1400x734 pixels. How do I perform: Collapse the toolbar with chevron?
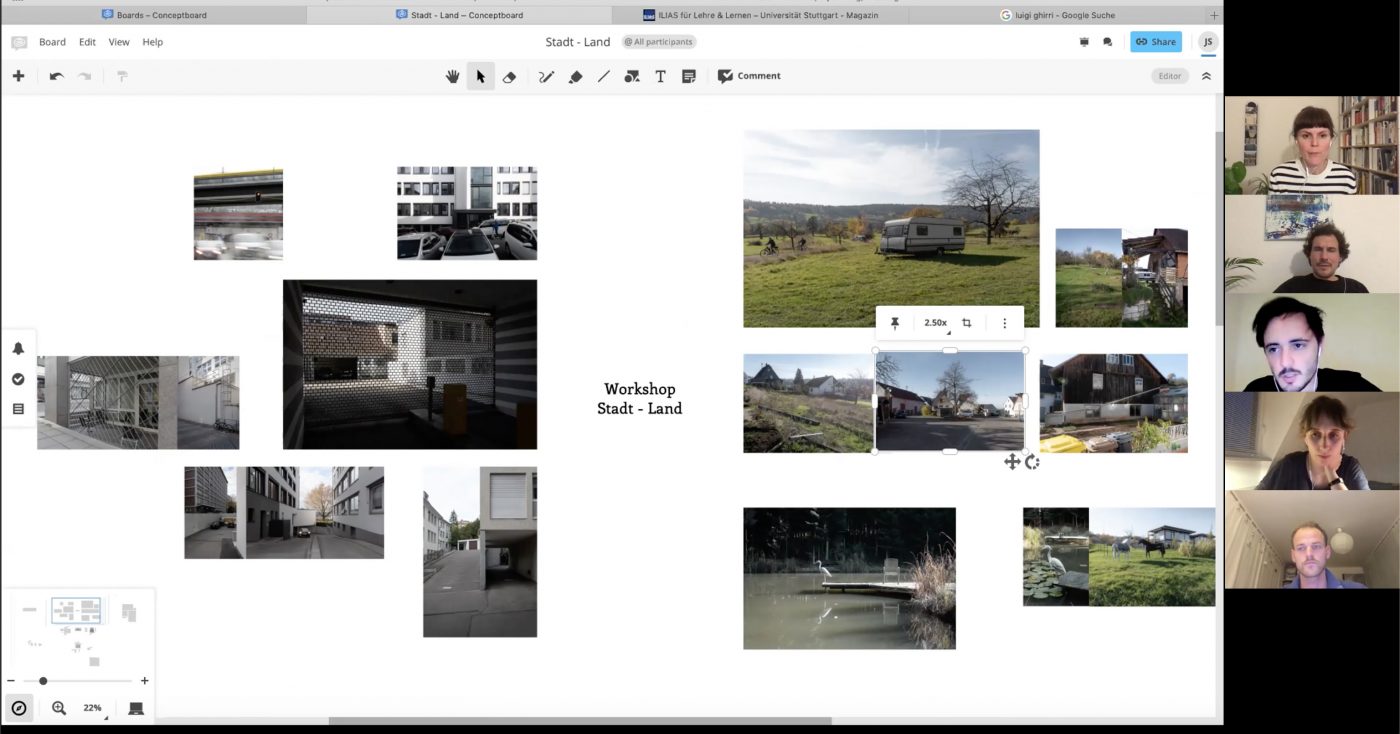tap(1206, 76)
